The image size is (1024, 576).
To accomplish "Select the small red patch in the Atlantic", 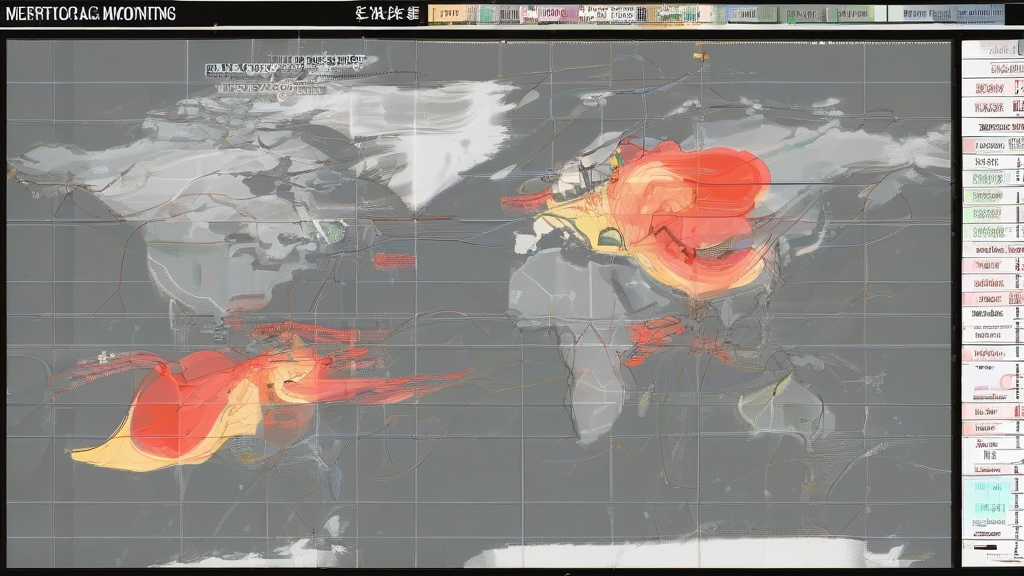I will pos(394,261).
